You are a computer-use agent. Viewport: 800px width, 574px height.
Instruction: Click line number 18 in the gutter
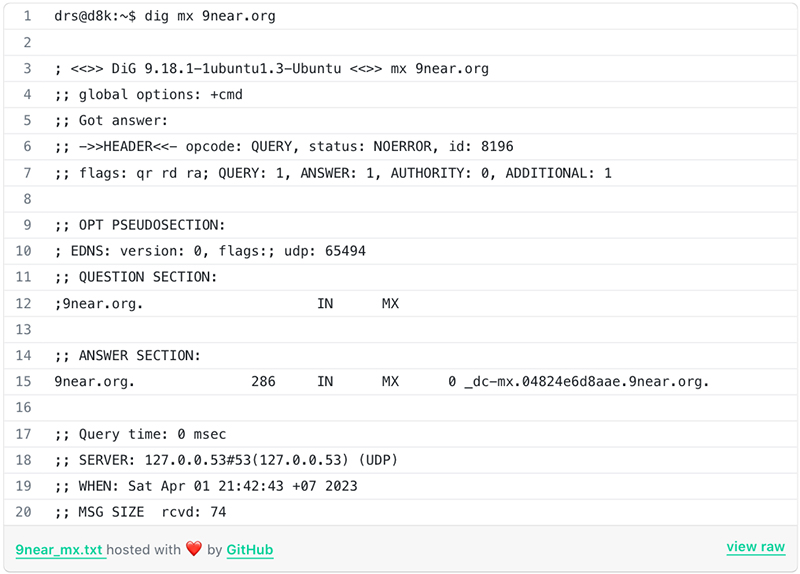coord(24,460)
